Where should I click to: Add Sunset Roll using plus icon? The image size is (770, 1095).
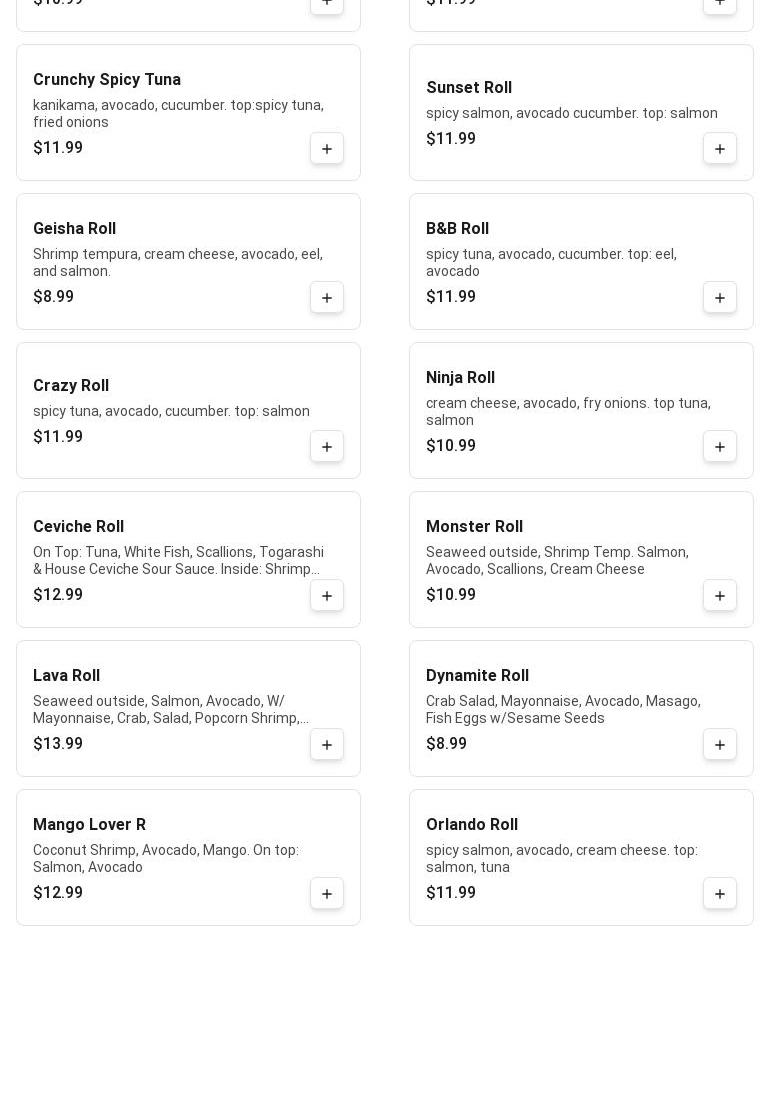coord(720,149)
